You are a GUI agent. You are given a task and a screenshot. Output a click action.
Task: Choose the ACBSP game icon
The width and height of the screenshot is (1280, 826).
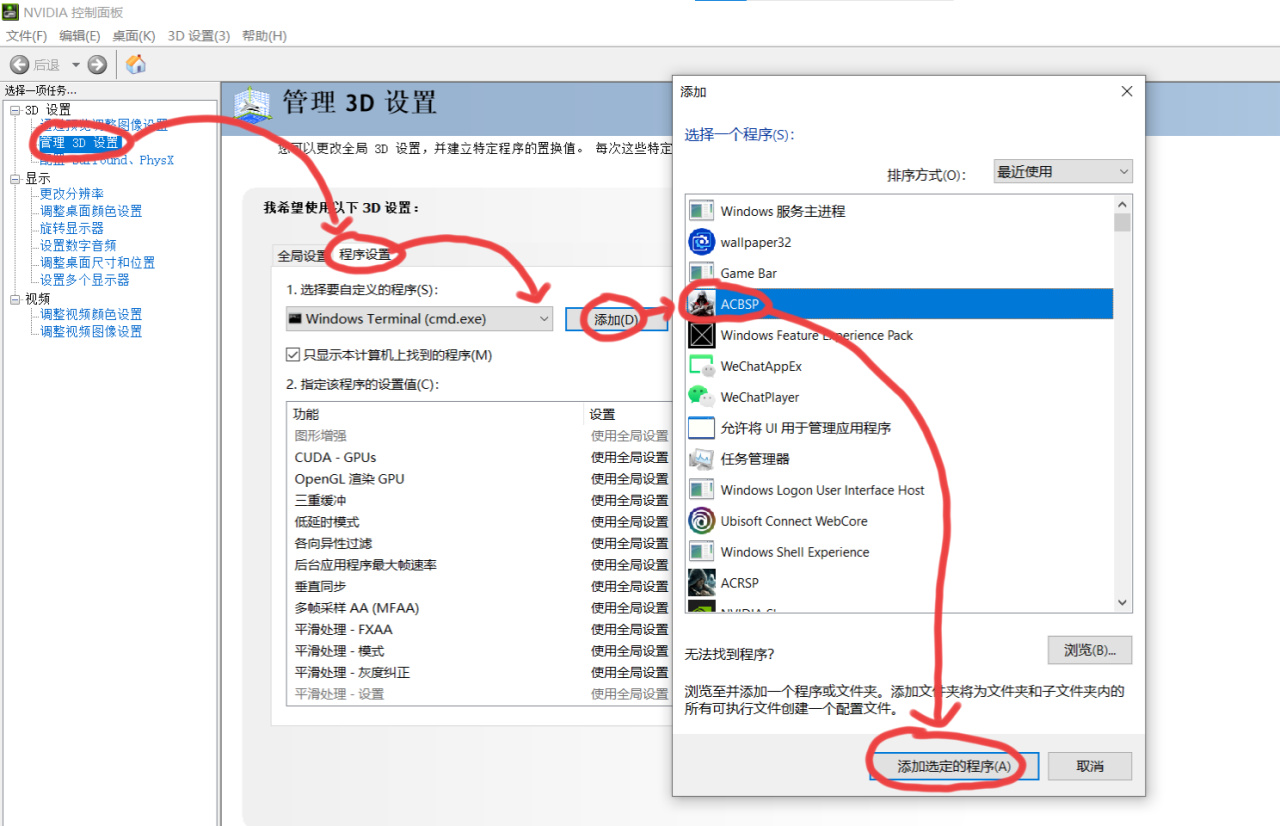coord(702,304)
